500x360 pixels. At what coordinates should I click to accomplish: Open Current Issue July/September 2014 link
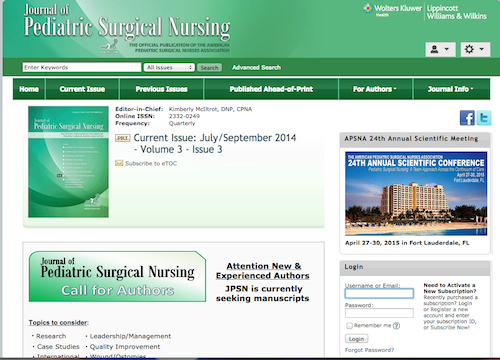[x=215, y=144]
